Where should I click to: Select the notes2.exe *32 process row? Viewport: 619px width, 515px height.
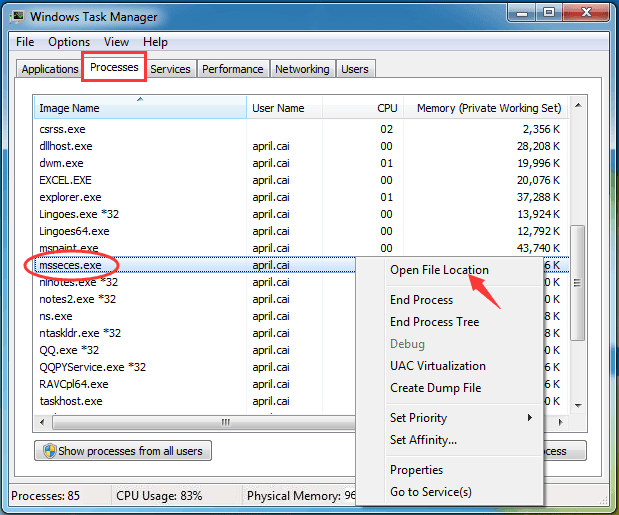[195, 299]
